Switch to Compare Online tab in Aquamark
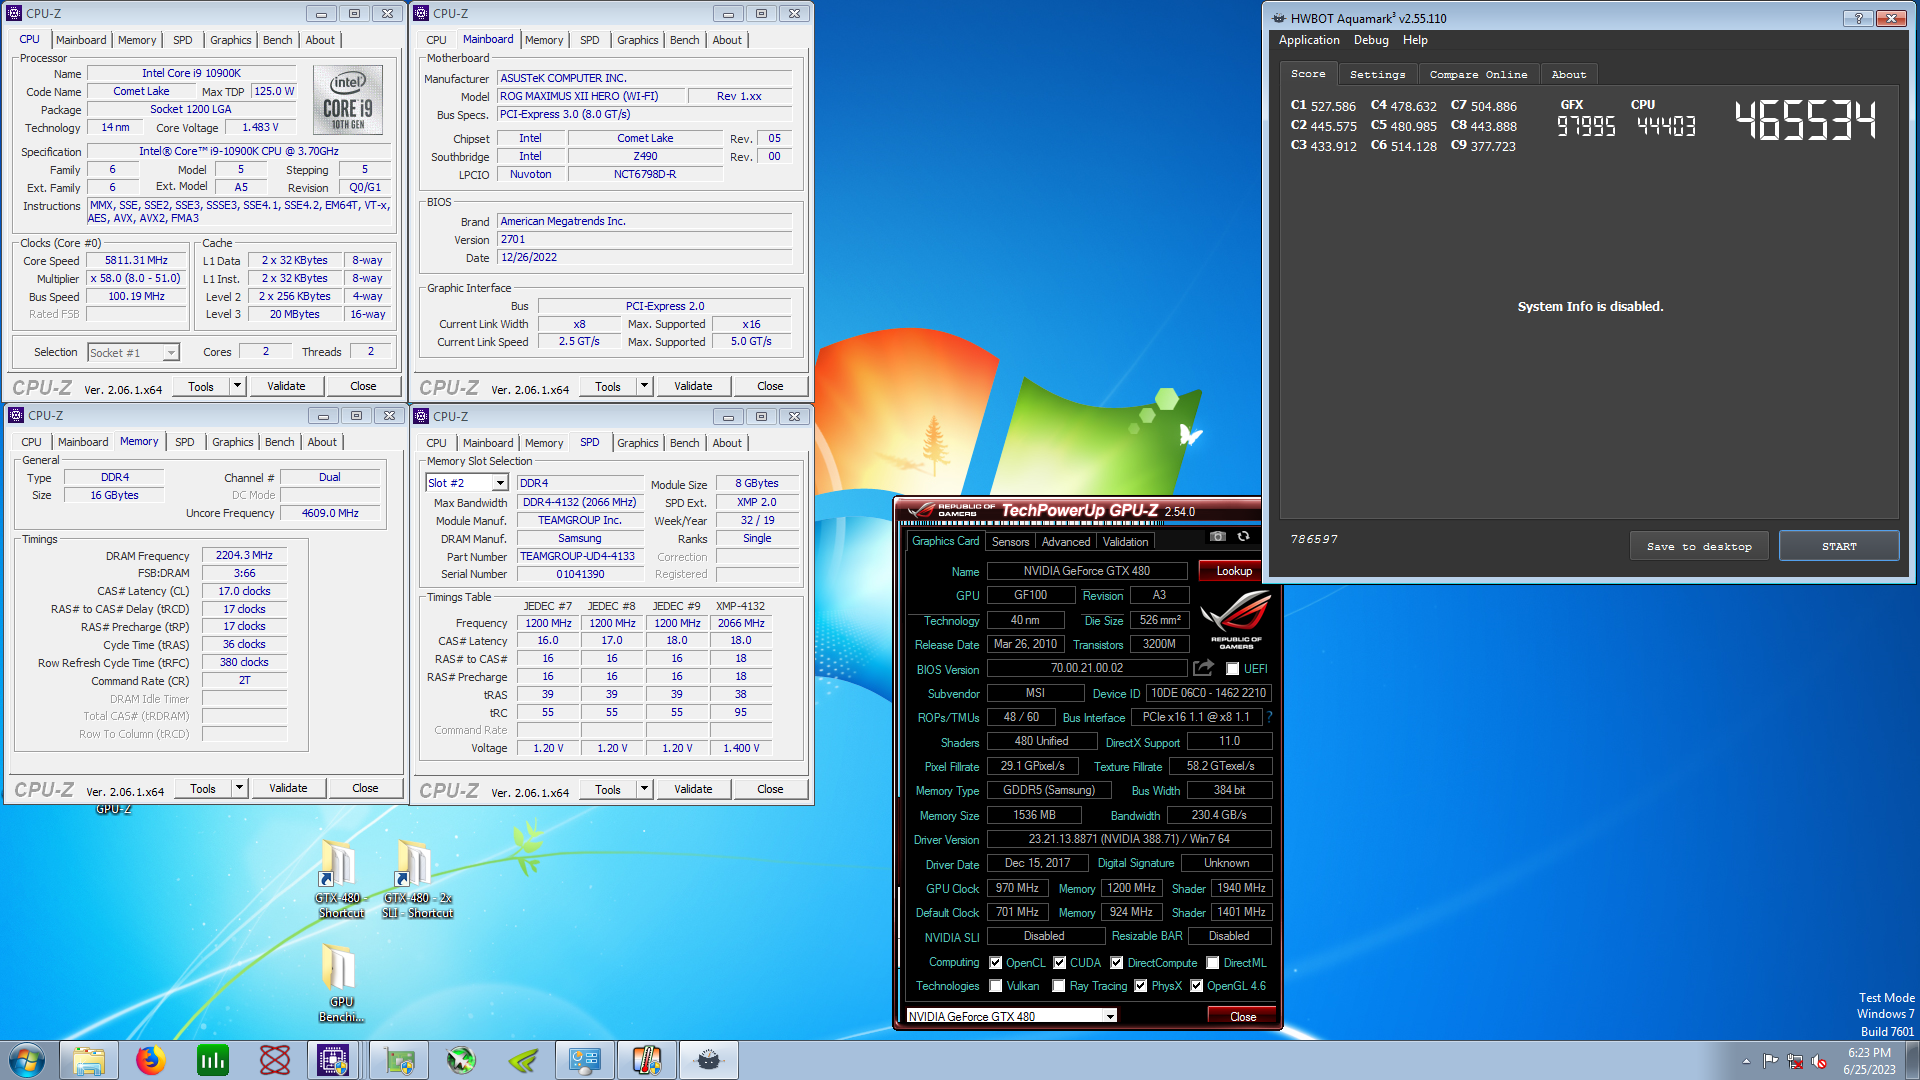1920x1080 pixels. pyautogui.click(x=1478, y=74)
